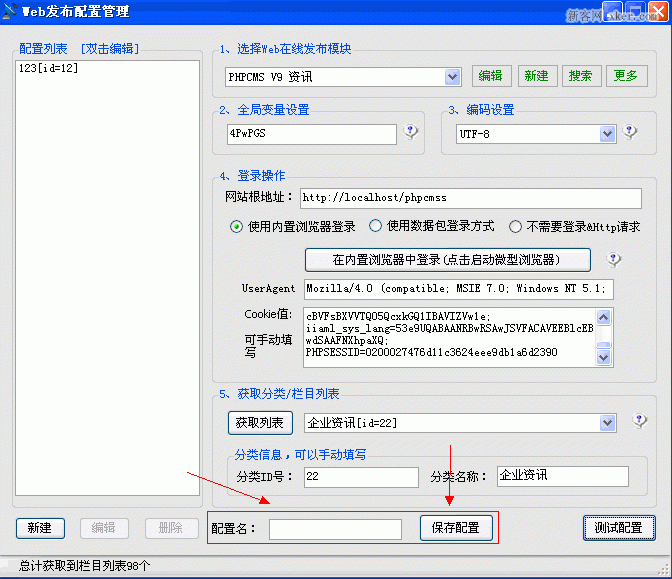The height and width of the screenshot is (579, 672).
Task: Click the green 搜索 module button
Action: [x=580, y=76]
